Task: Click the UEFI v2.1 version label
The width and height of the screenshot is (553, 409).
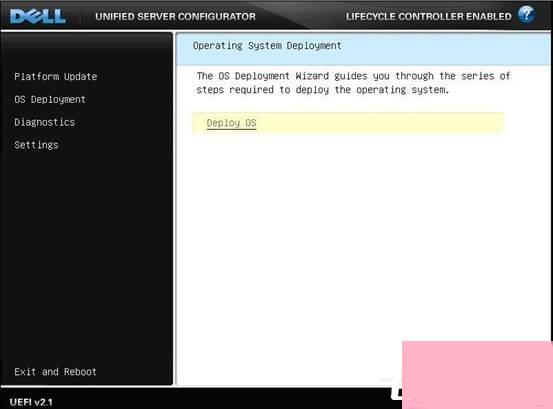Action: pyautogui.click(x=31, y=402)
